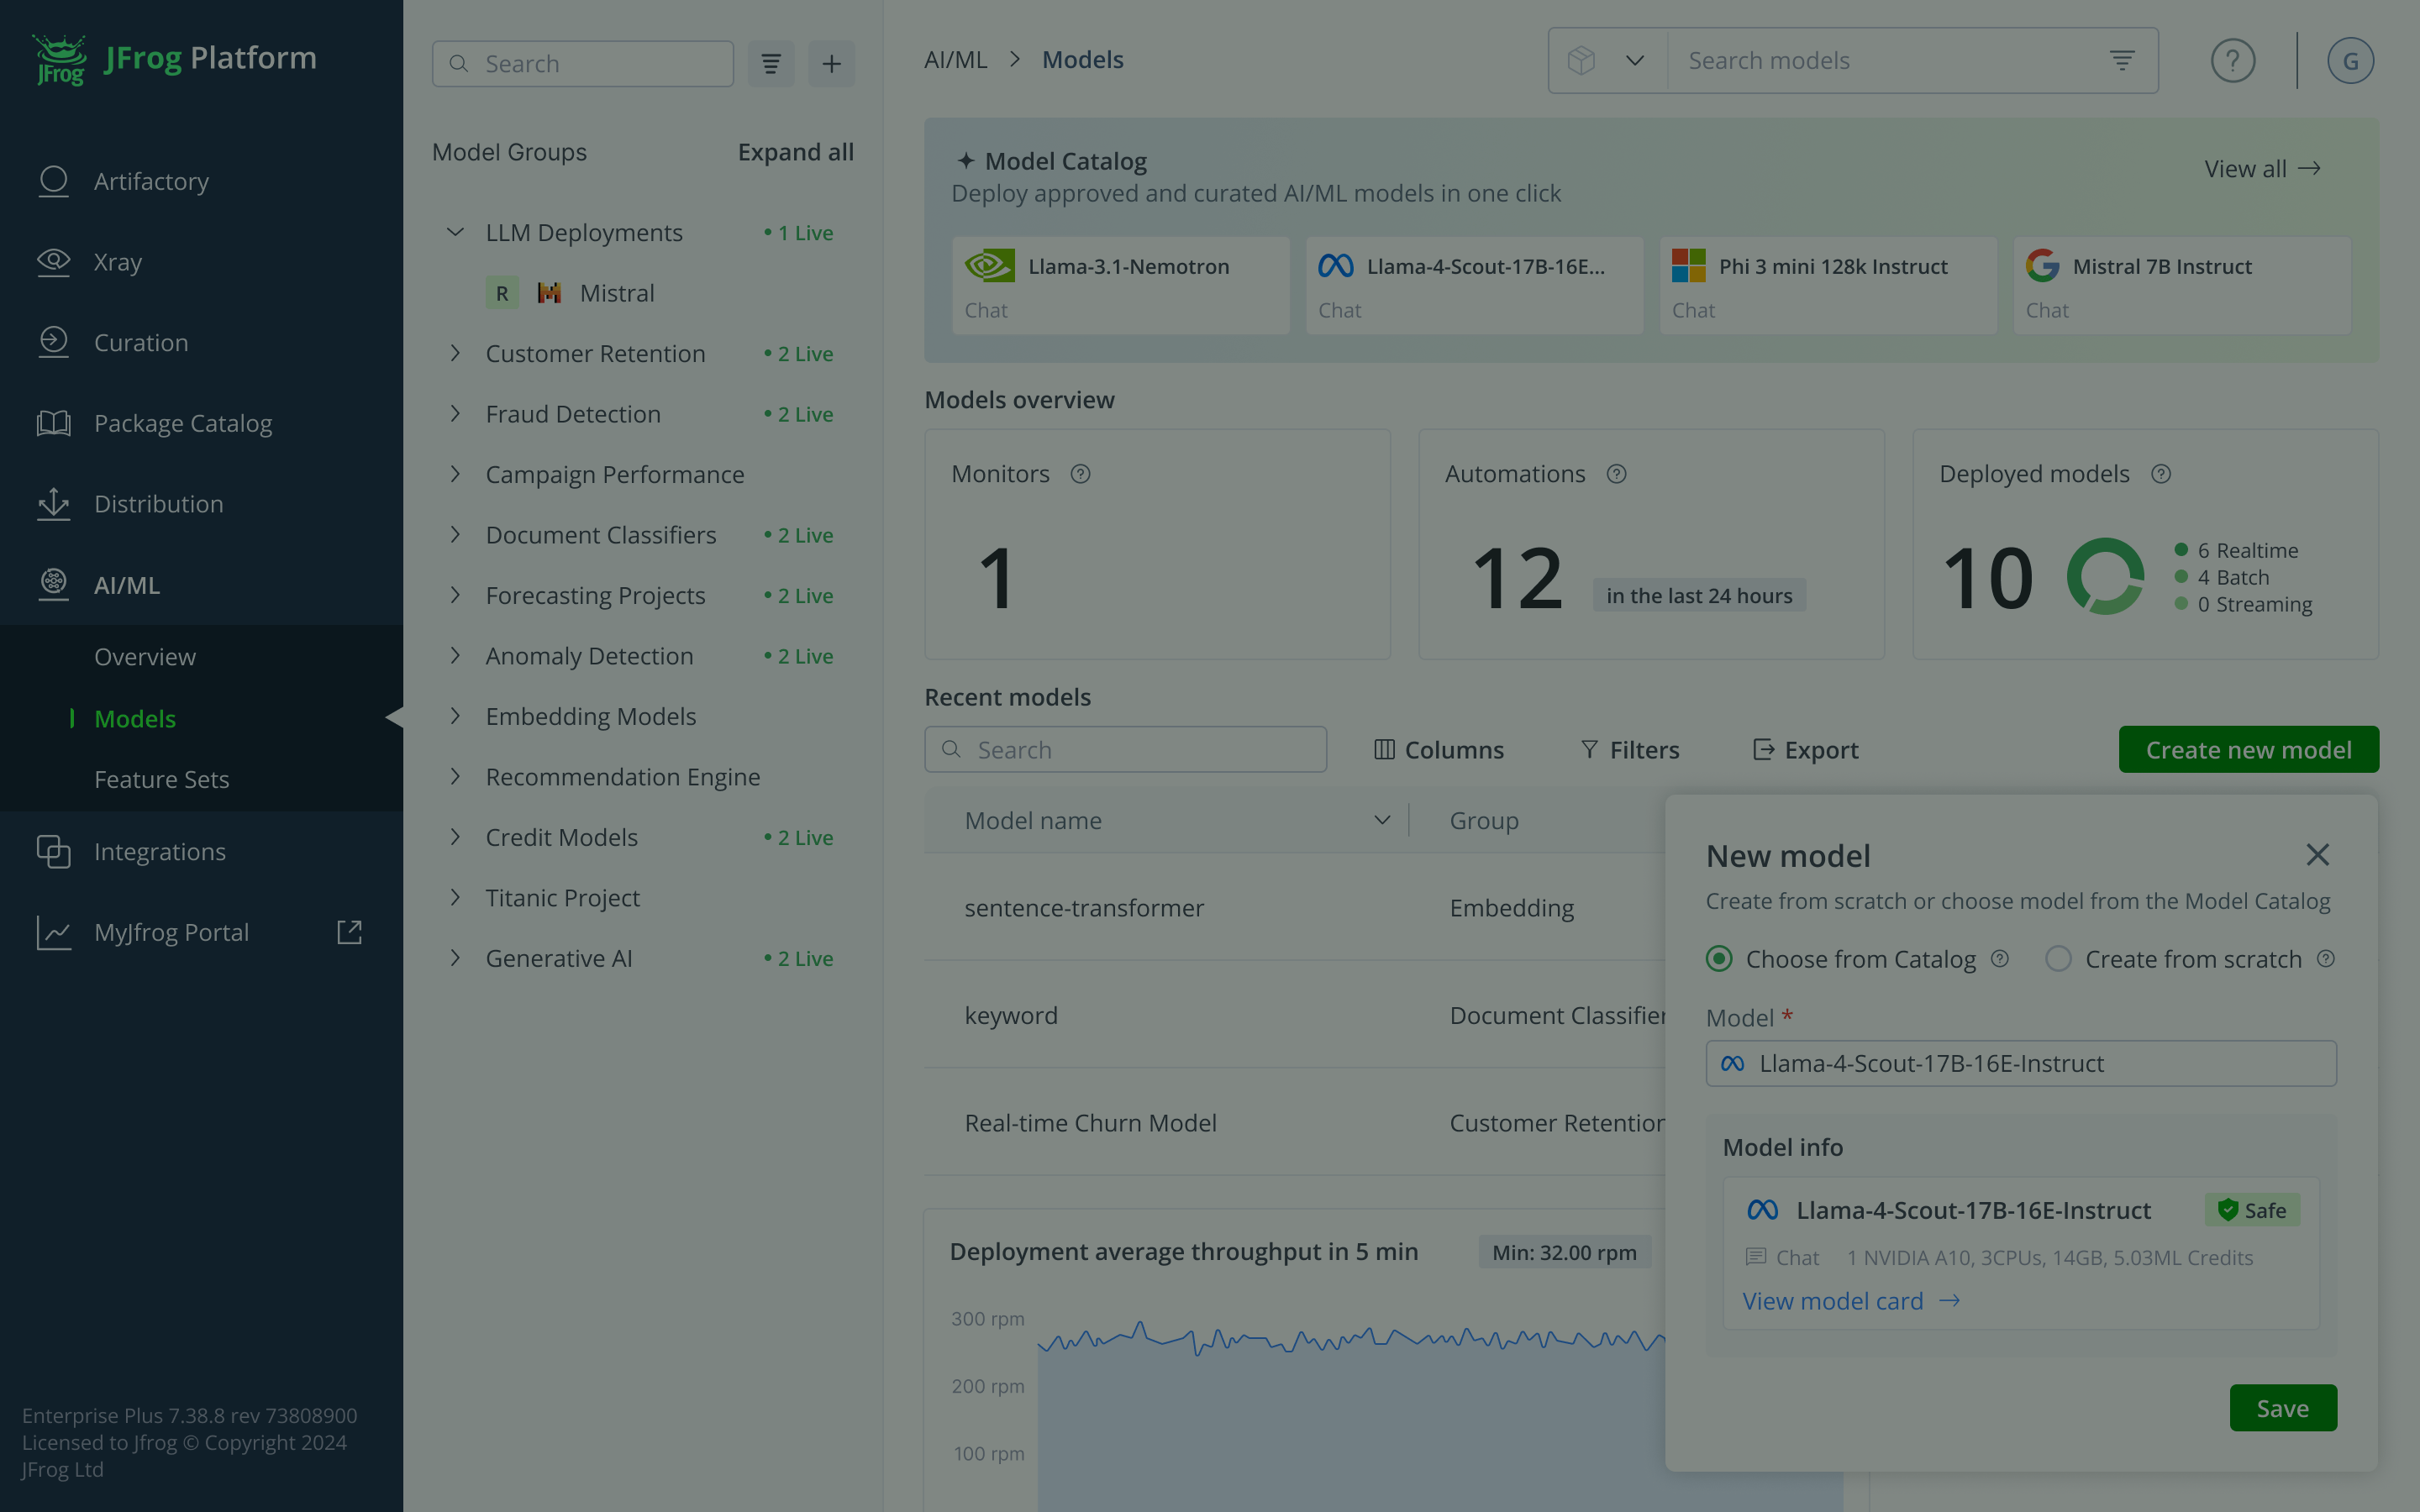Close the New model dialog
This screenshot has height=1512, width=2420.
[x=2317, y=855]
